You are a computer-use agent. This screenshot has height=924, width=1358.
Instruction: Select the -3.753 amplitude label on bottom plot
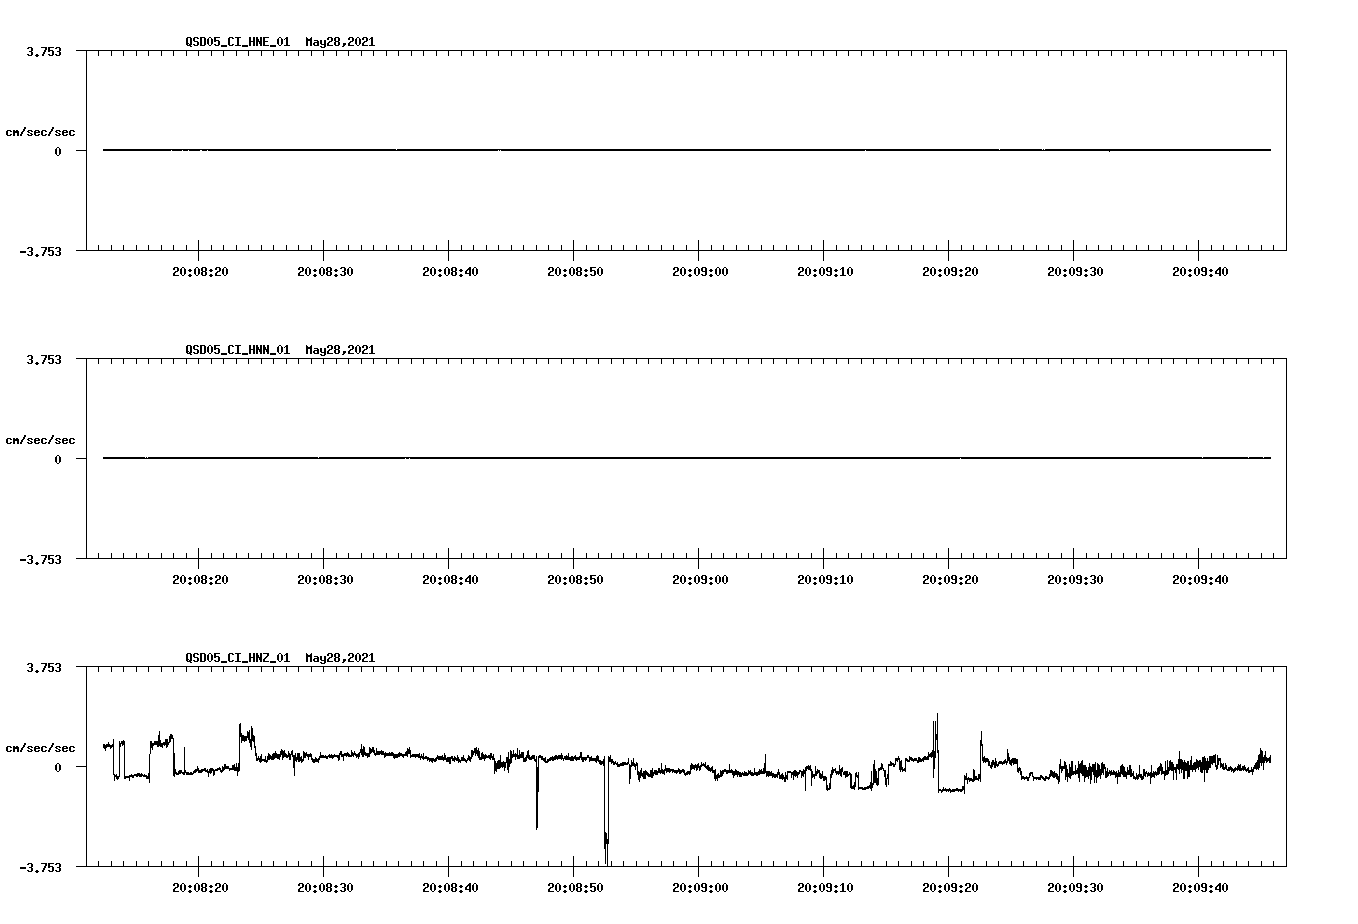pos(41,868)
